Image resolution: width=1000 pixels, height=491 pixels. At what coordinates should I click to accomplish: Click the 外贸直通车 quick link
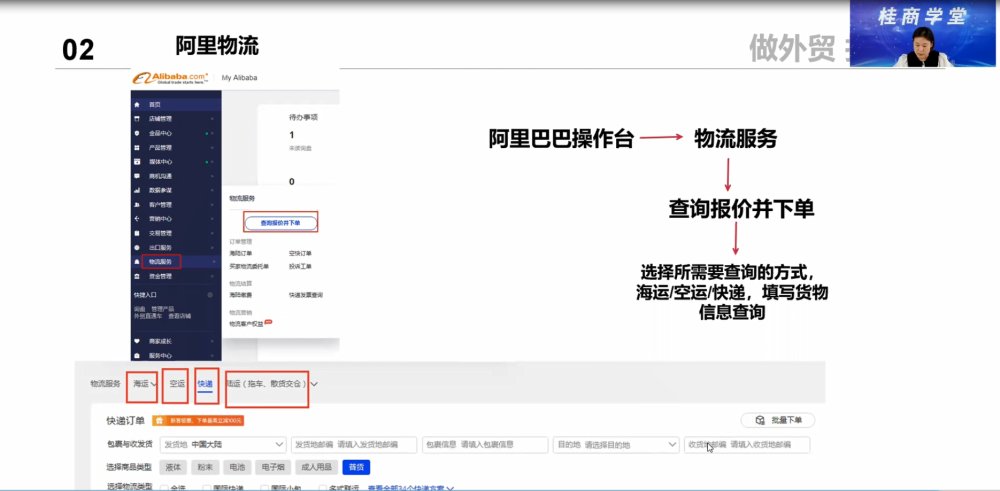[147, 316]
